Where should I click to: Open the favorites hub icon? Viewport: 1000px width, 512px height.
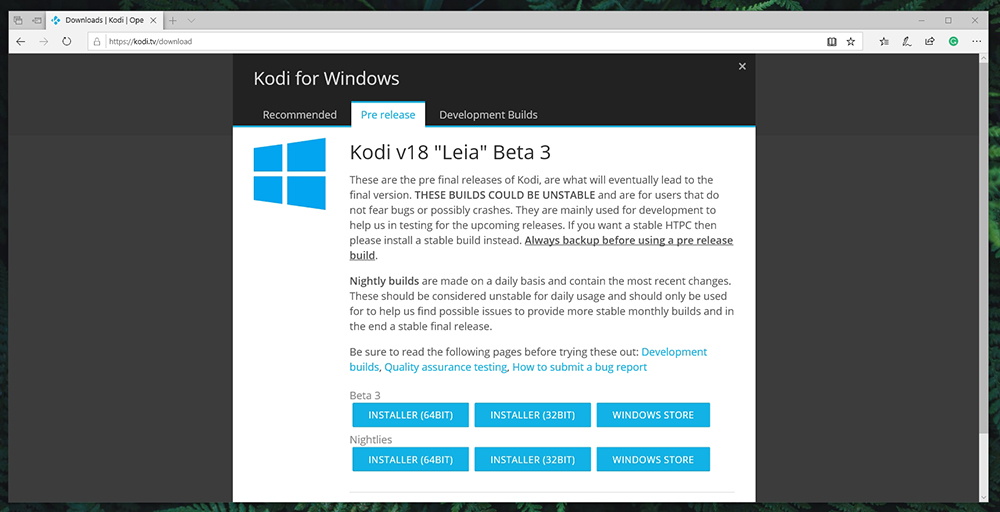click(x=884, y=41)
